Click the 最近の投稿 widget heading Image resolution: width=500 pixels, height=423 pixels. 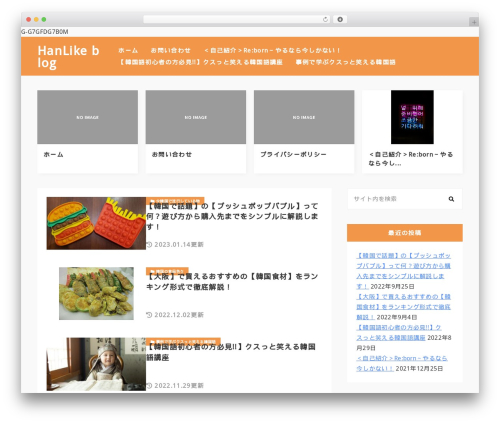(x=405, y=233)
